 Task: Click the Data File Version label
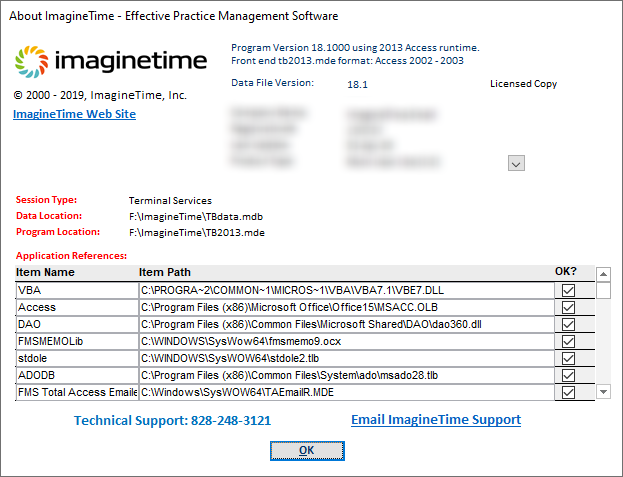[x=273, y=83]
